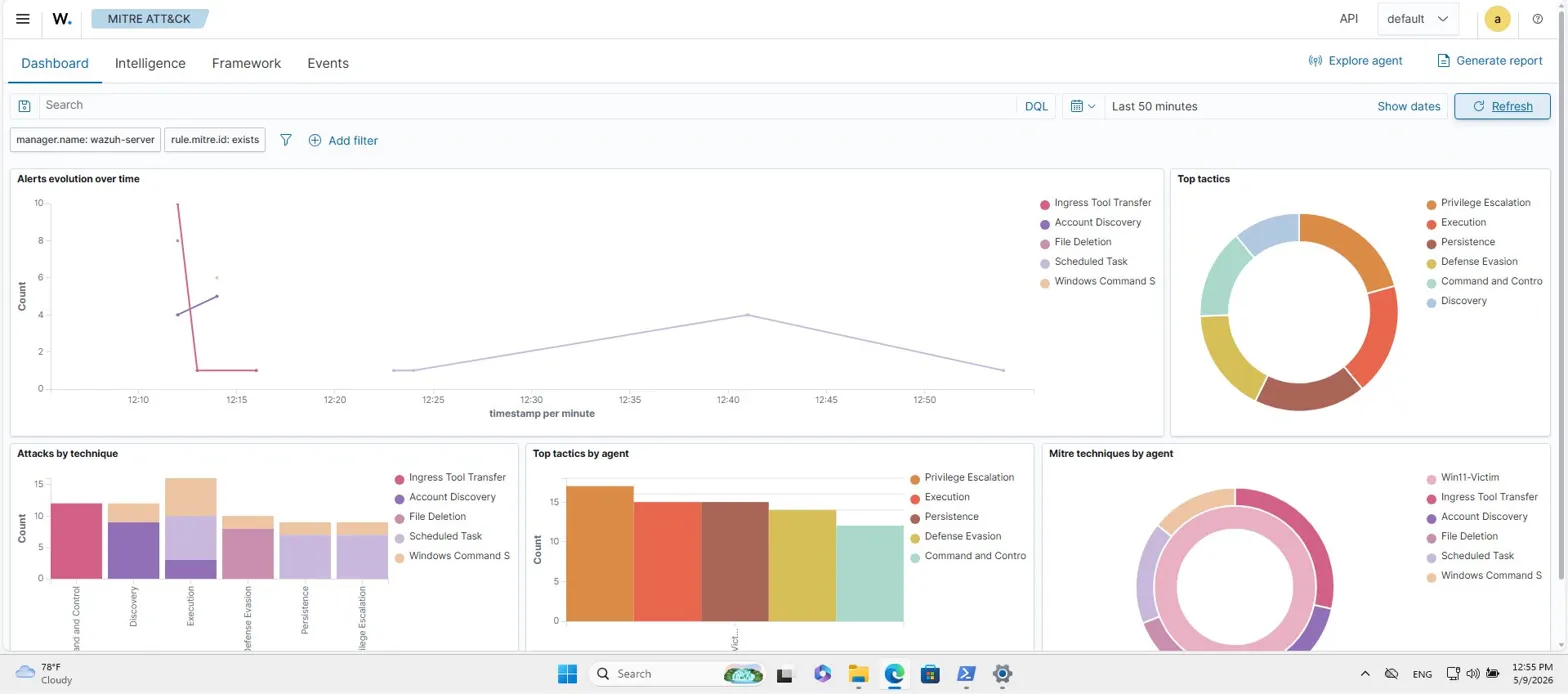Open the 'manager.name: wazuh-server' filter pill
1568x694 pixels.
tap(85, 140)
